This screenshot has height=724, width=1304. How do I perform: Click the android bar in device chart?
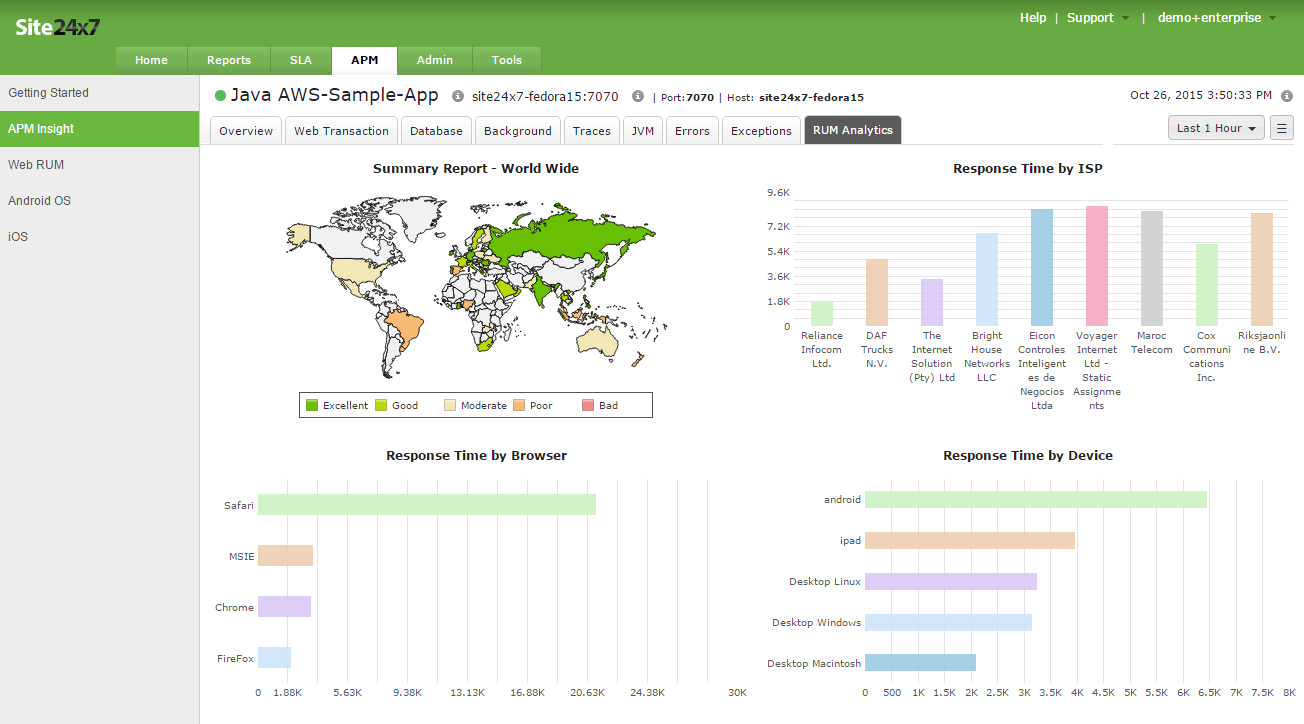1035,499
